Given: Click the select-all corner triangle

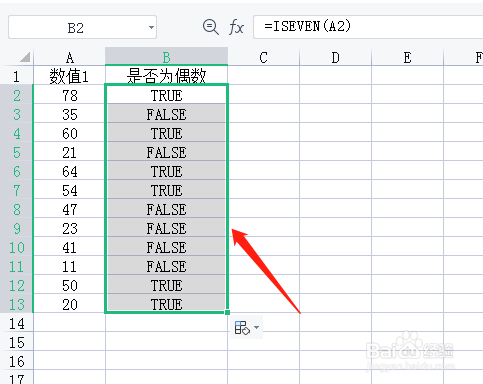Looking at the screenshot, I should (25, 57).
